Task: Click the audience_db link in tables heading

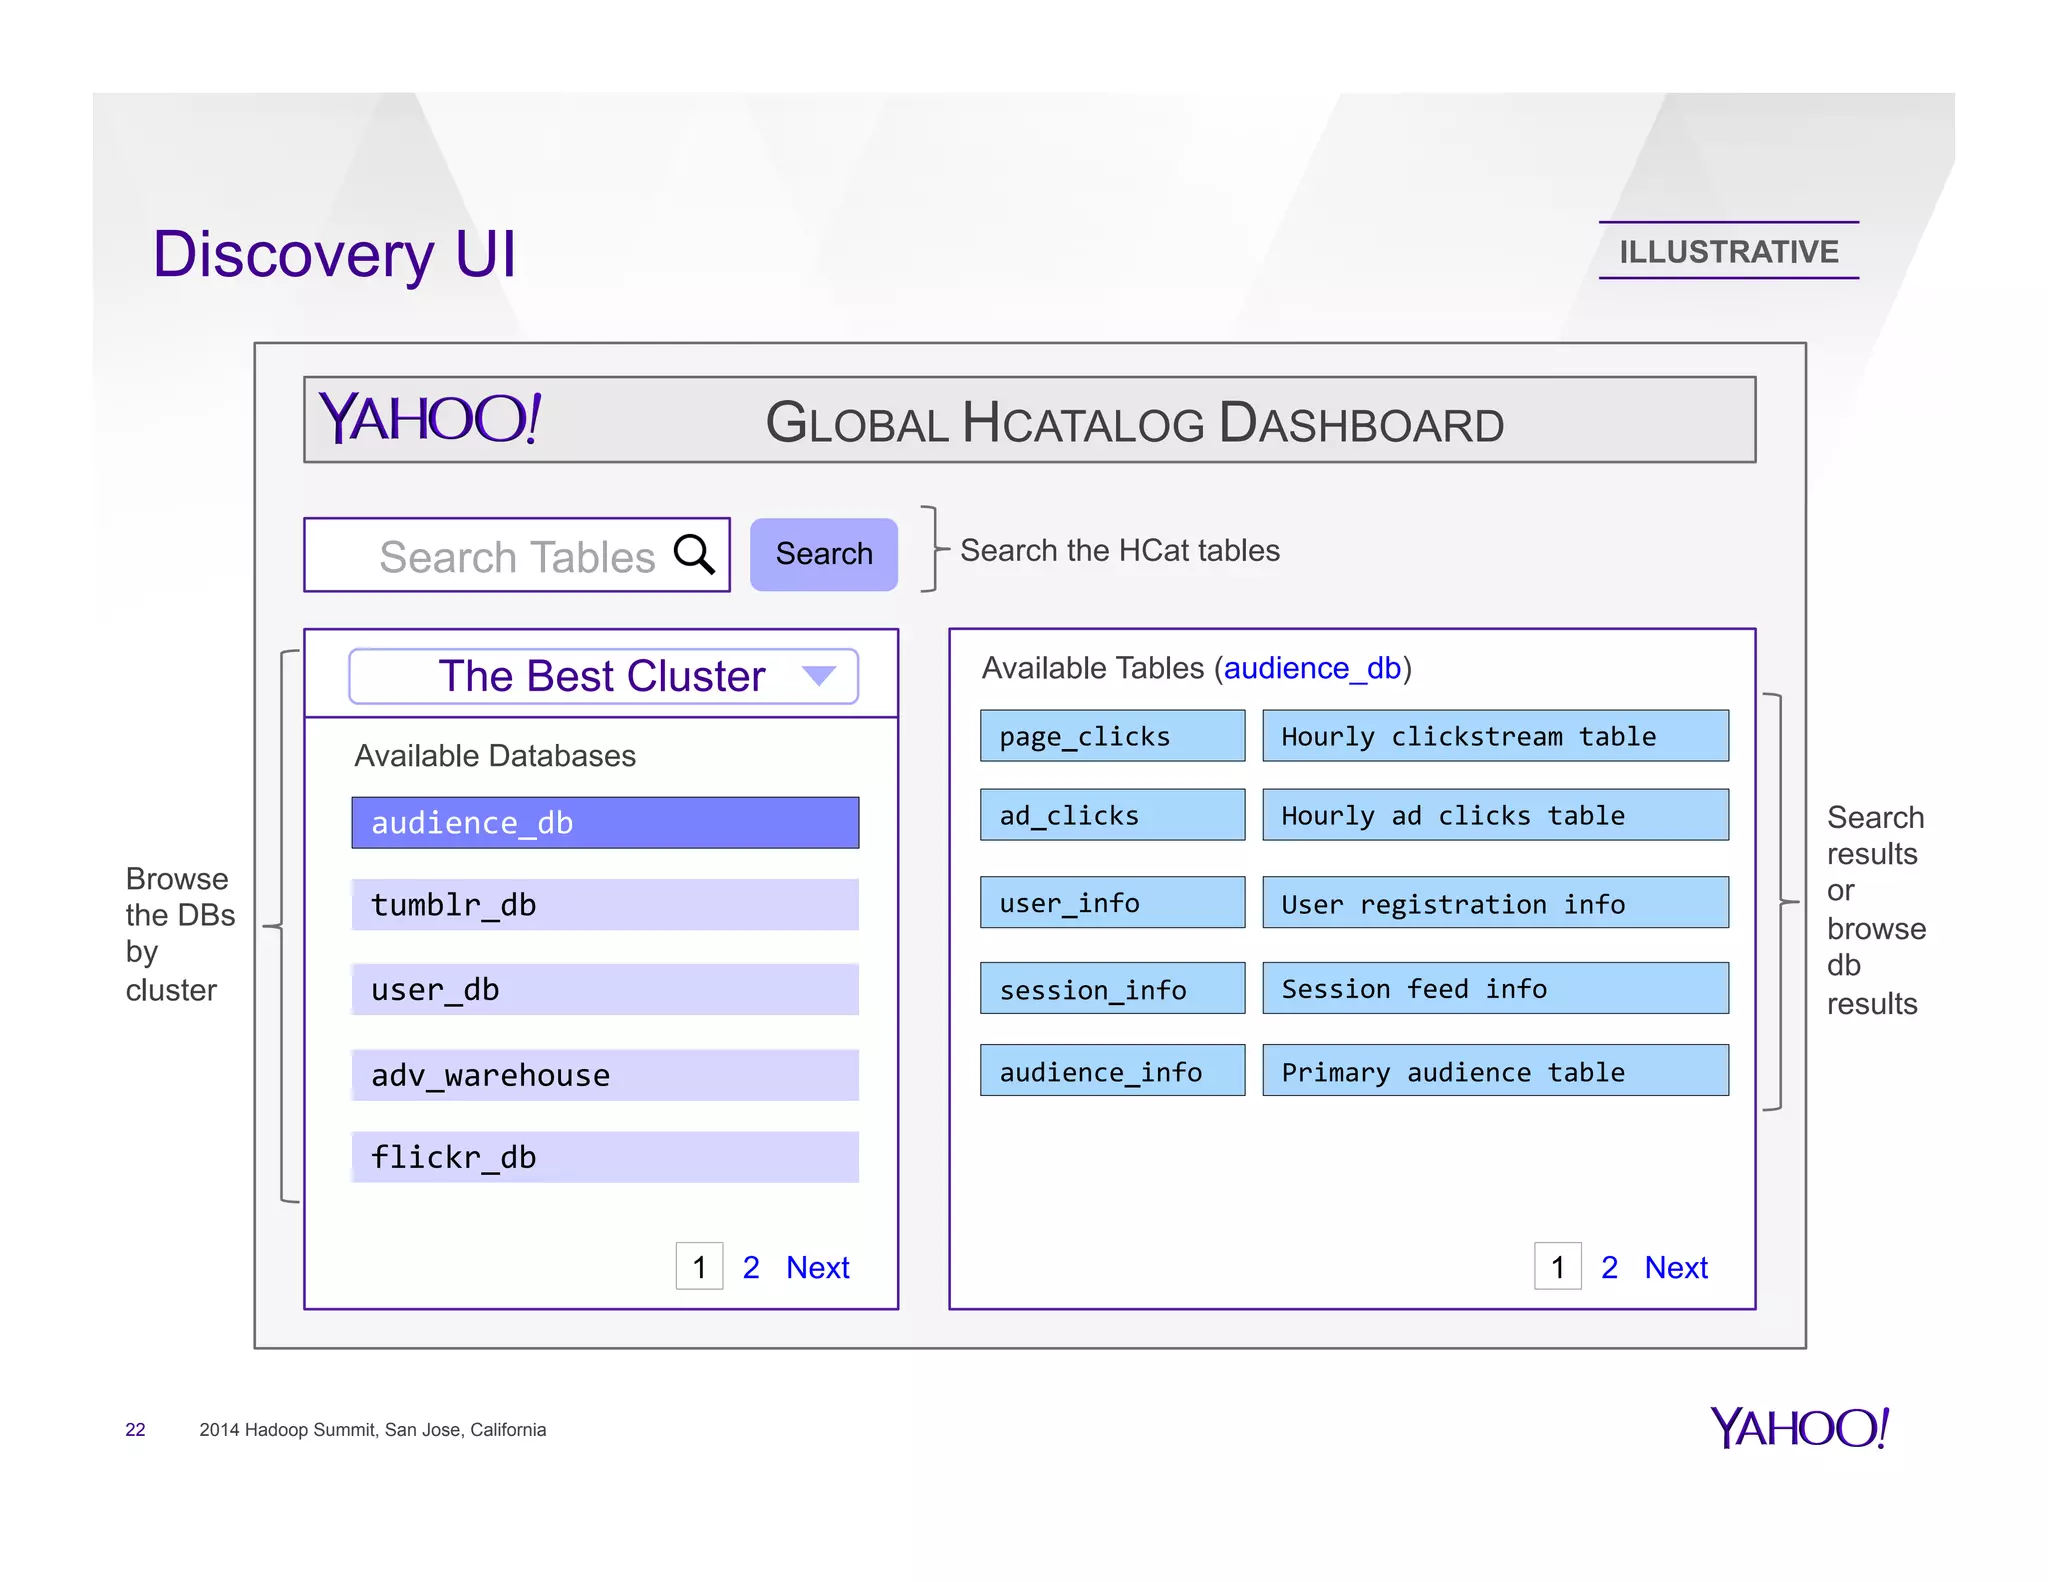Action: (x=1312, y=668)
